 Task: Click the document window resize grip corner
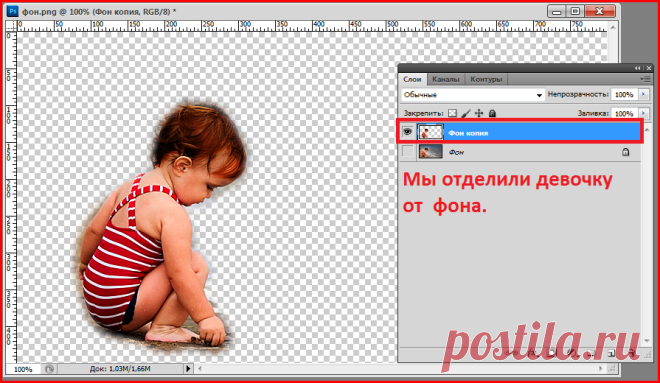point(612,369)
